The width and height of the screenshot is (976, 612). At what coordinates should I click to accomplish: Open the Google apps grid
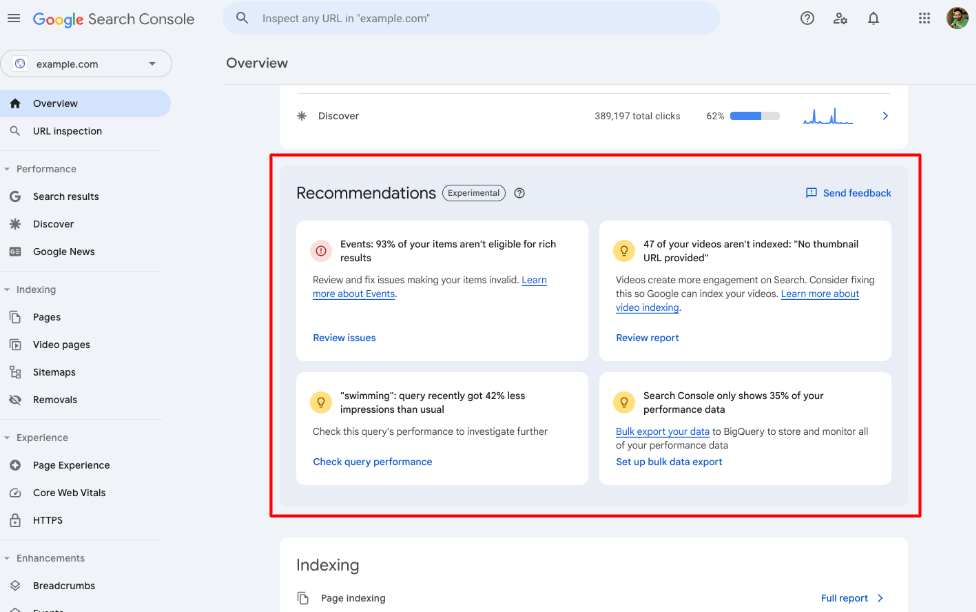point(924,19)
